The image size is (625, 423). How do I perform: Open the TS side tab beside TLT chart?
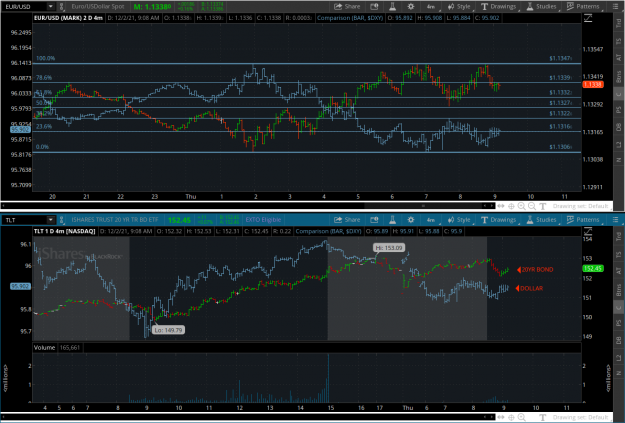(x=619, y=254)
